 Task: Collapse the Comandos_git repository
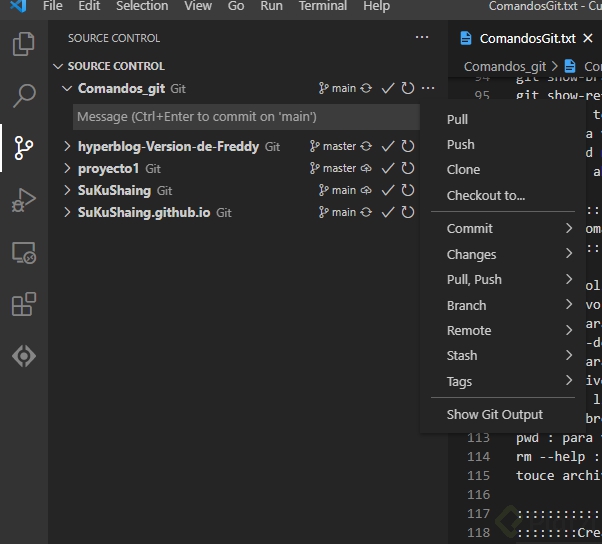point(67,89)
